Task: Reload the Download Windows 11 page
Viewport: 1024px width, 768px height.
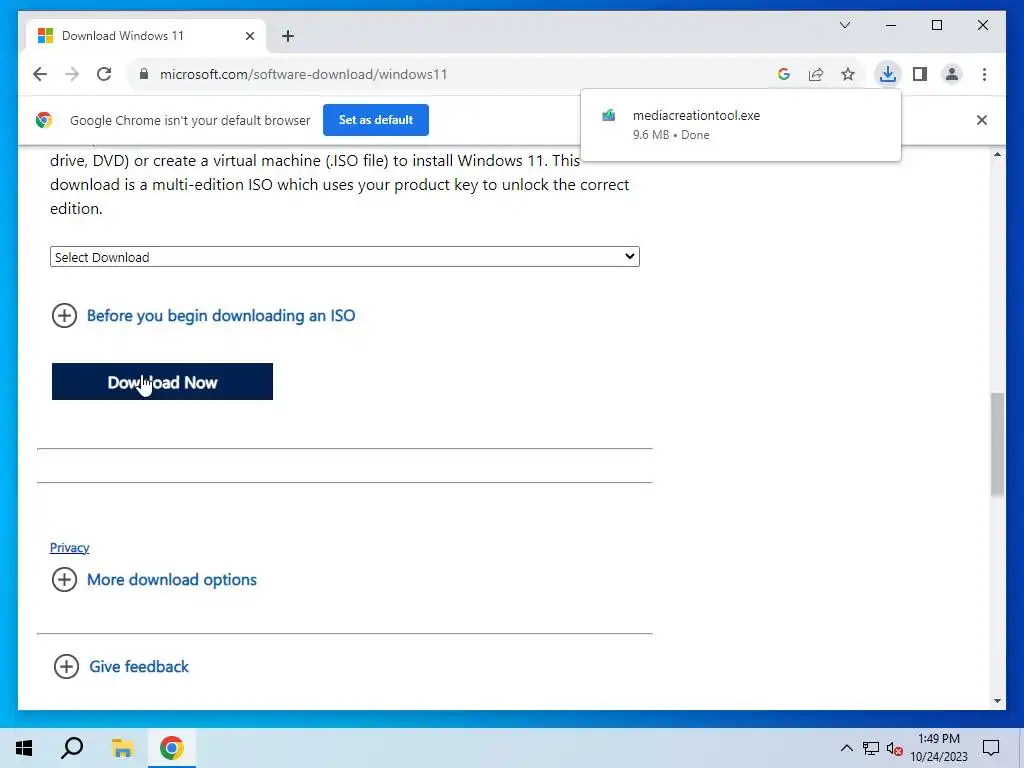Action: point(104,74)
